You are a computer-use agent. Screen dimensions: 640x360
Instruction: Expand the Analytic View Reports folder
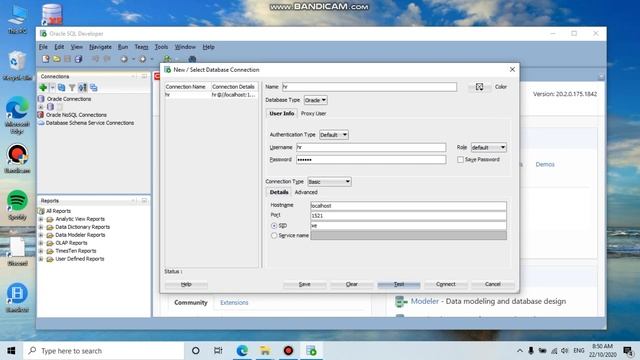click(41, 219)
